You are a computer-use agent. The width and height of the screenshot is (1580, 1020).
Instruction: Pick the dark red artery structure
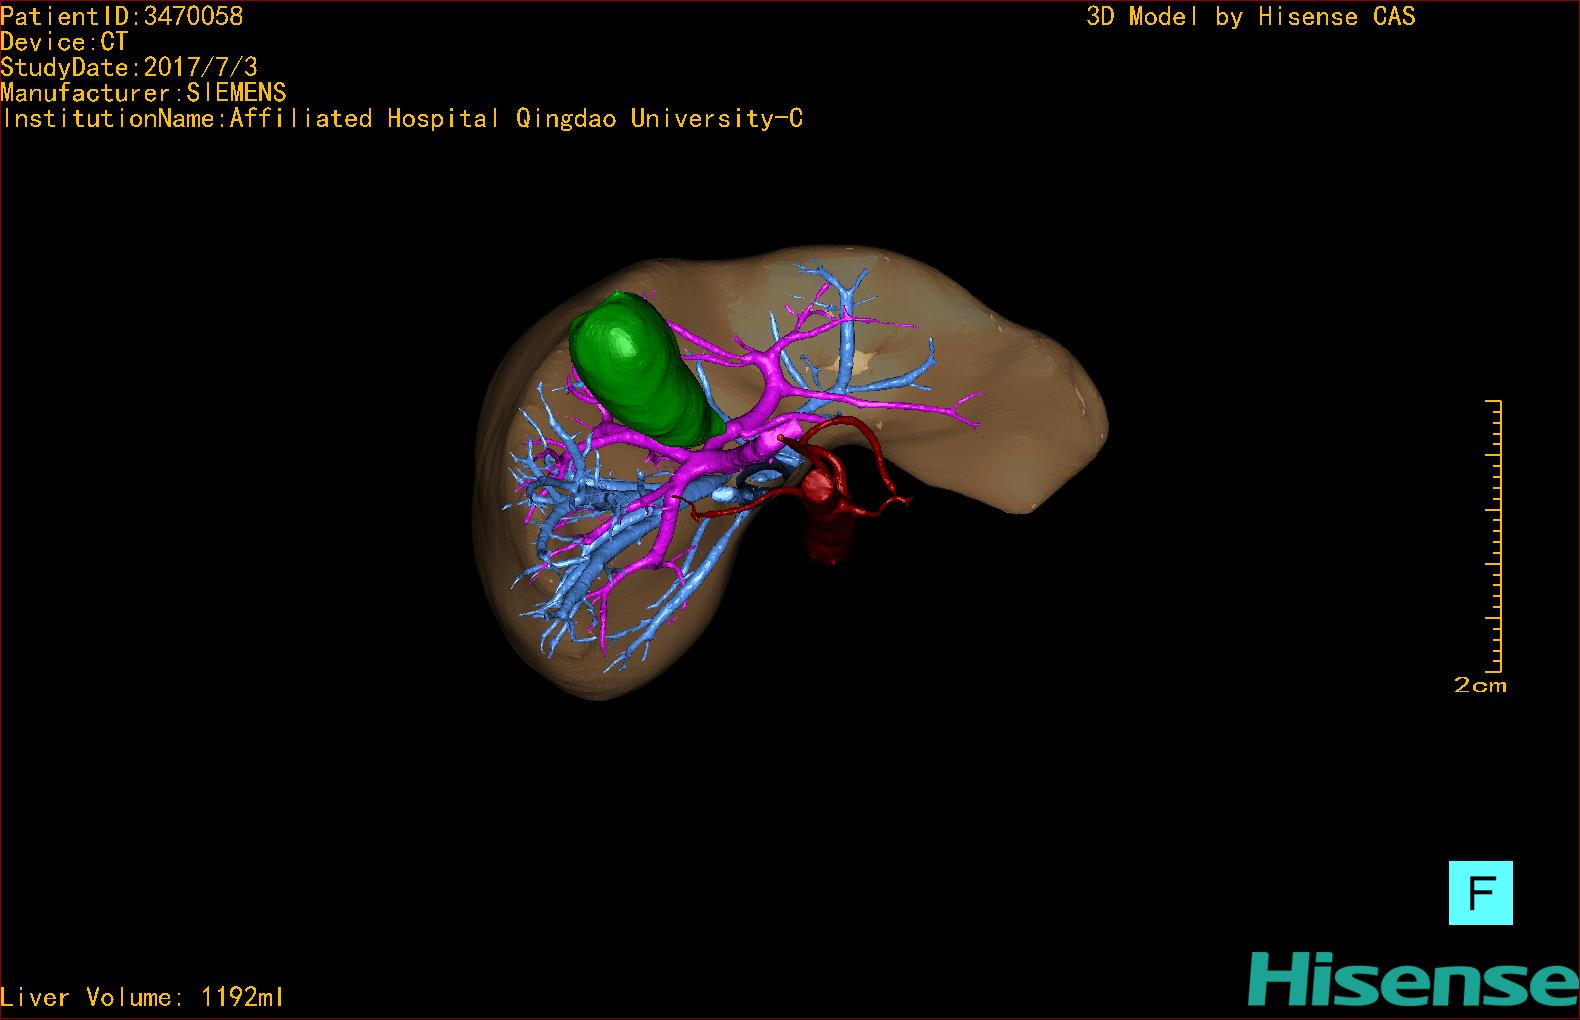[x=826, y=488]
